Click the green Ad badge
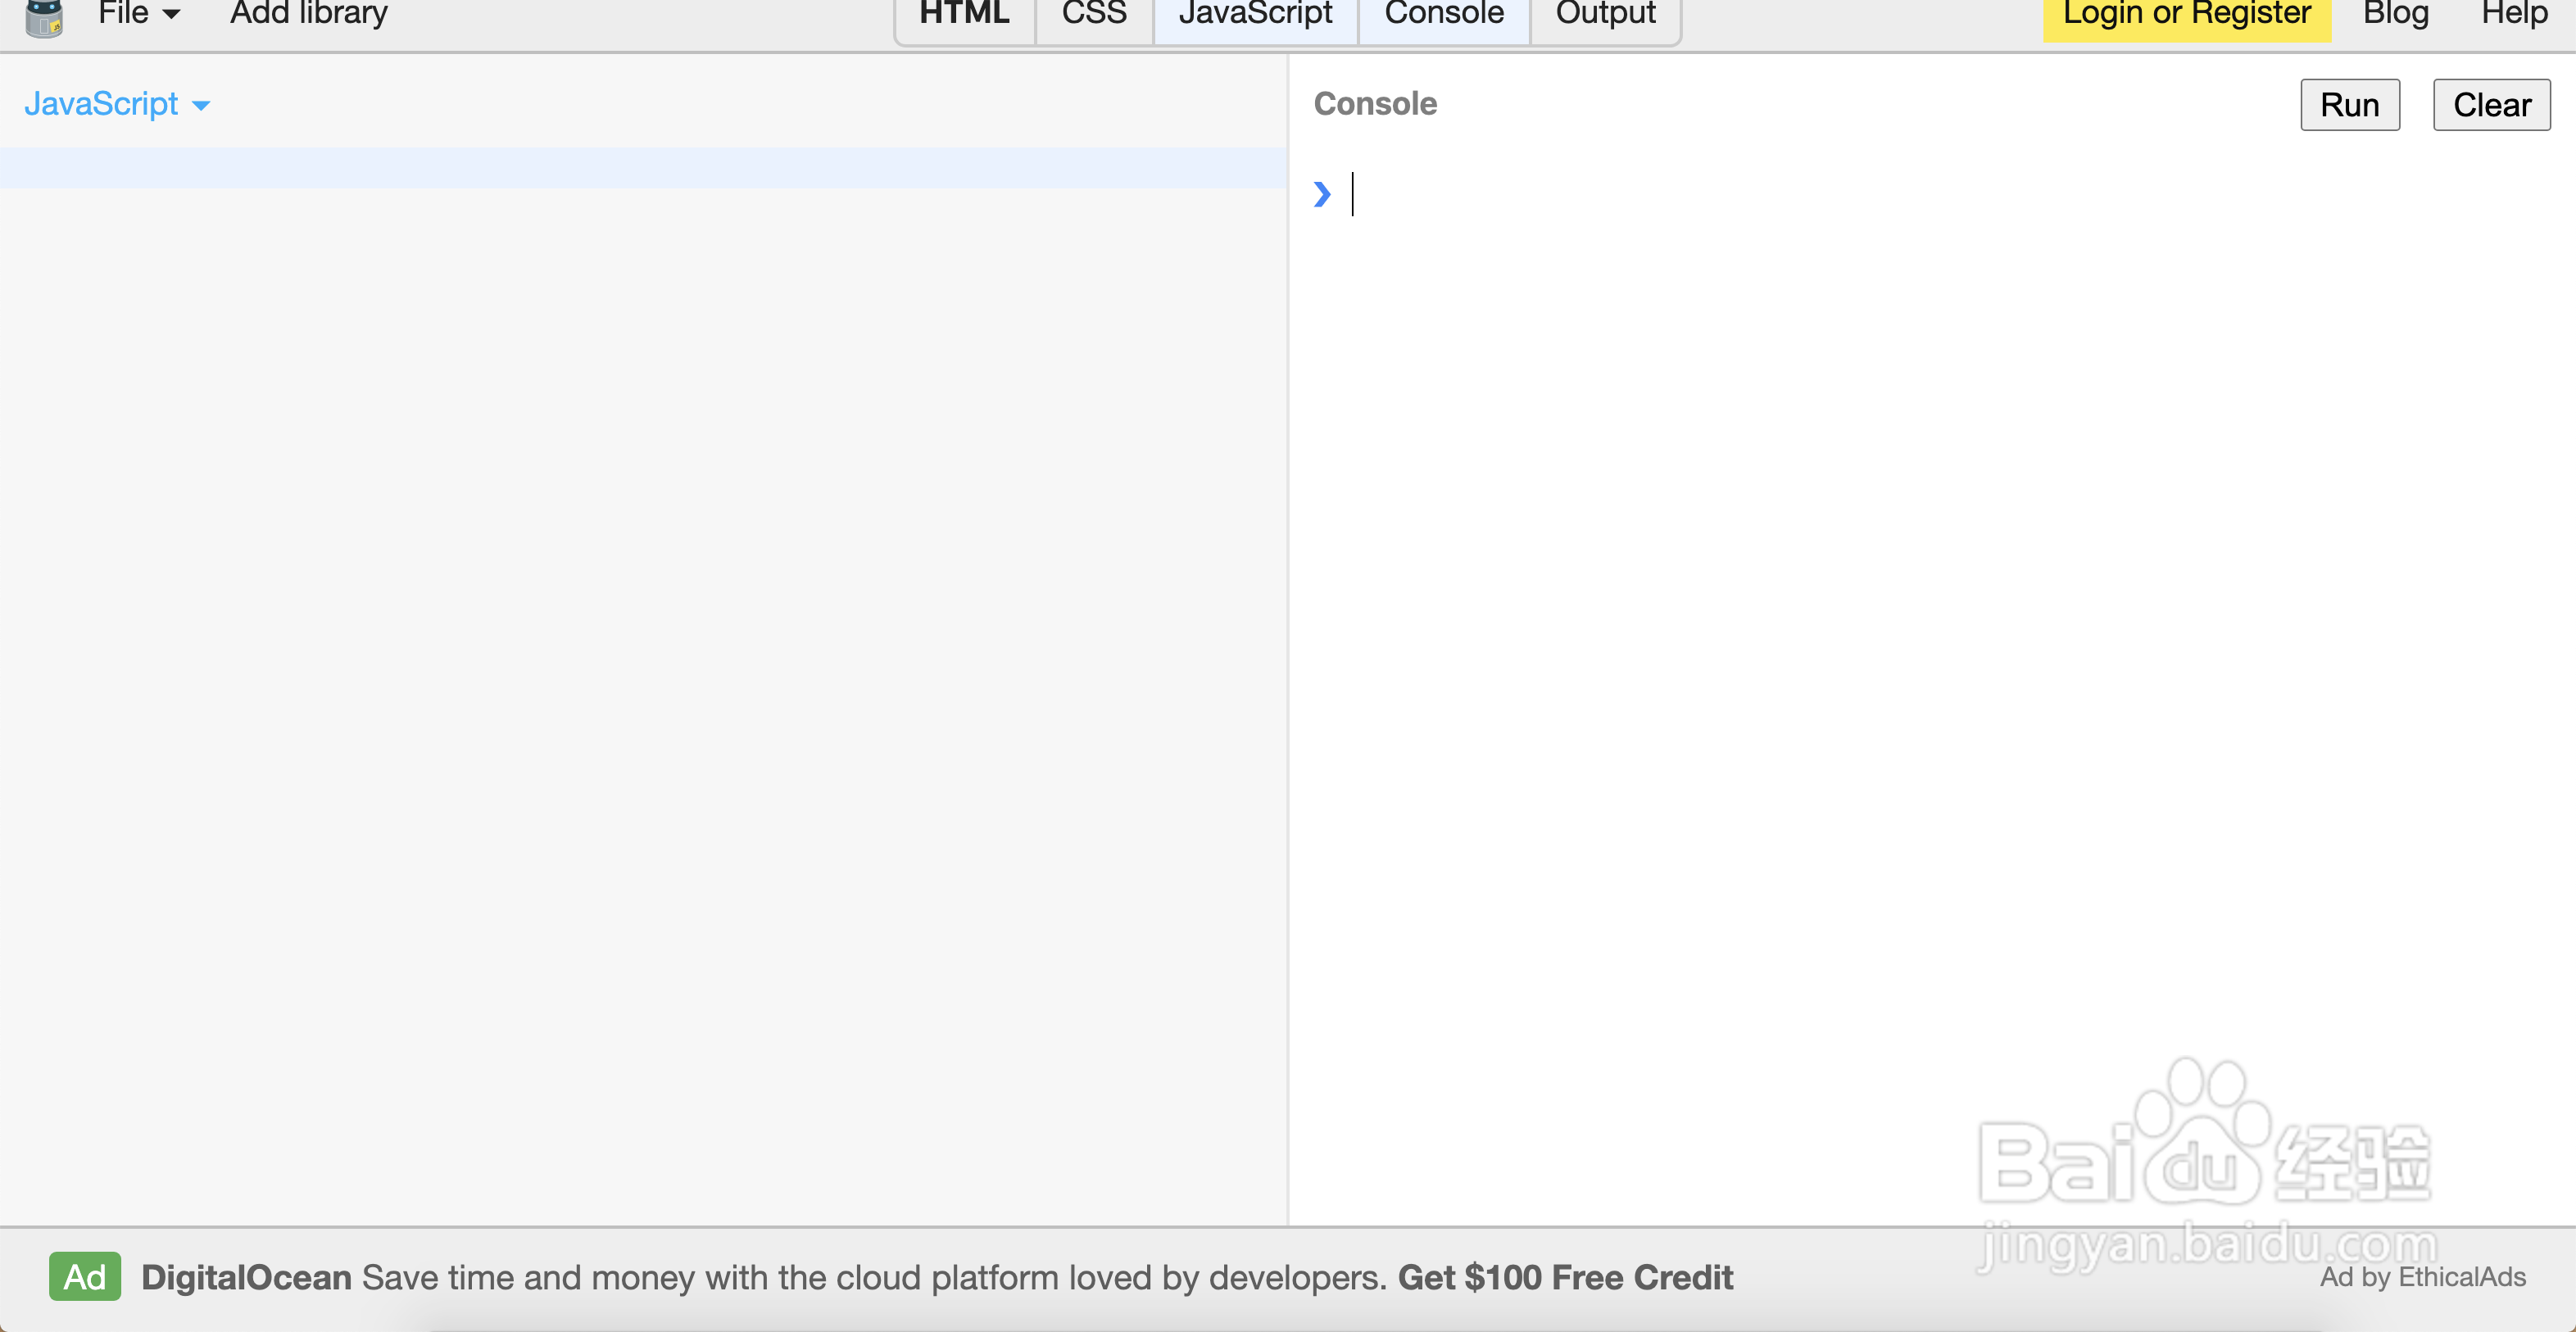Viewport: 2576px width, 1332px height. pyautogui.click(x=85, y=1277)
